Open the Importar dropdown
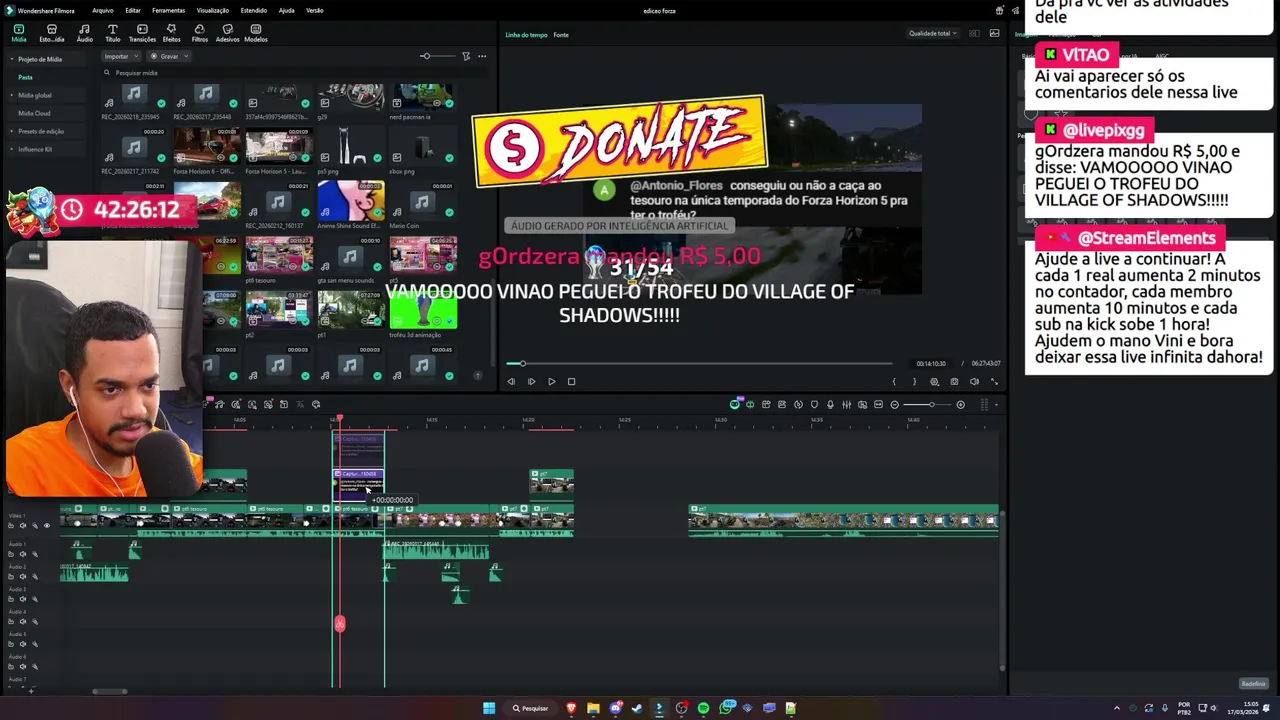Screen dimensions: 1280x720 pyautogui.click(x=120, y=56)
